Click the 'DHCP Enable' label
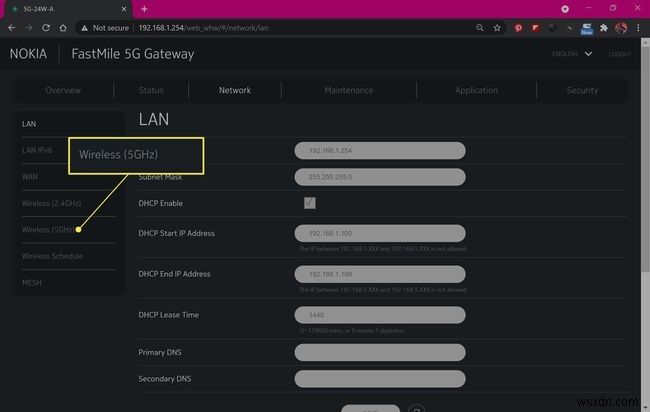650x412 pixels. click(160, 203)
